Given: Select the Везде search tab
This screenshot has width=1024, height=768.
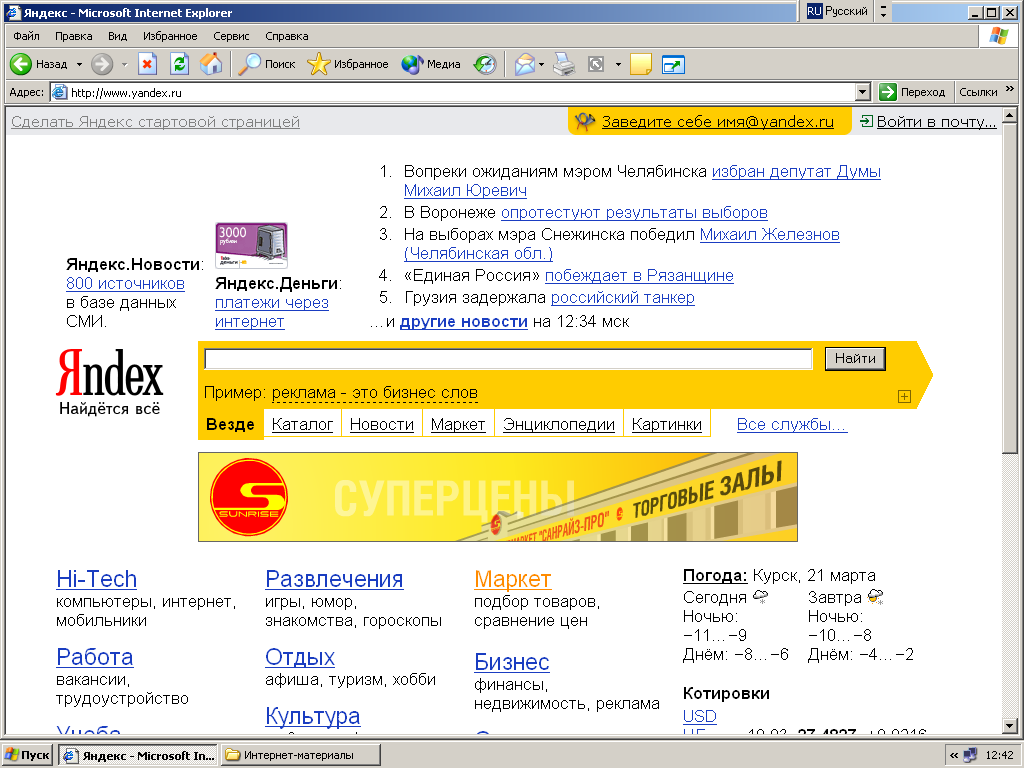Looking at the screenshot, I should coord(230,424).
